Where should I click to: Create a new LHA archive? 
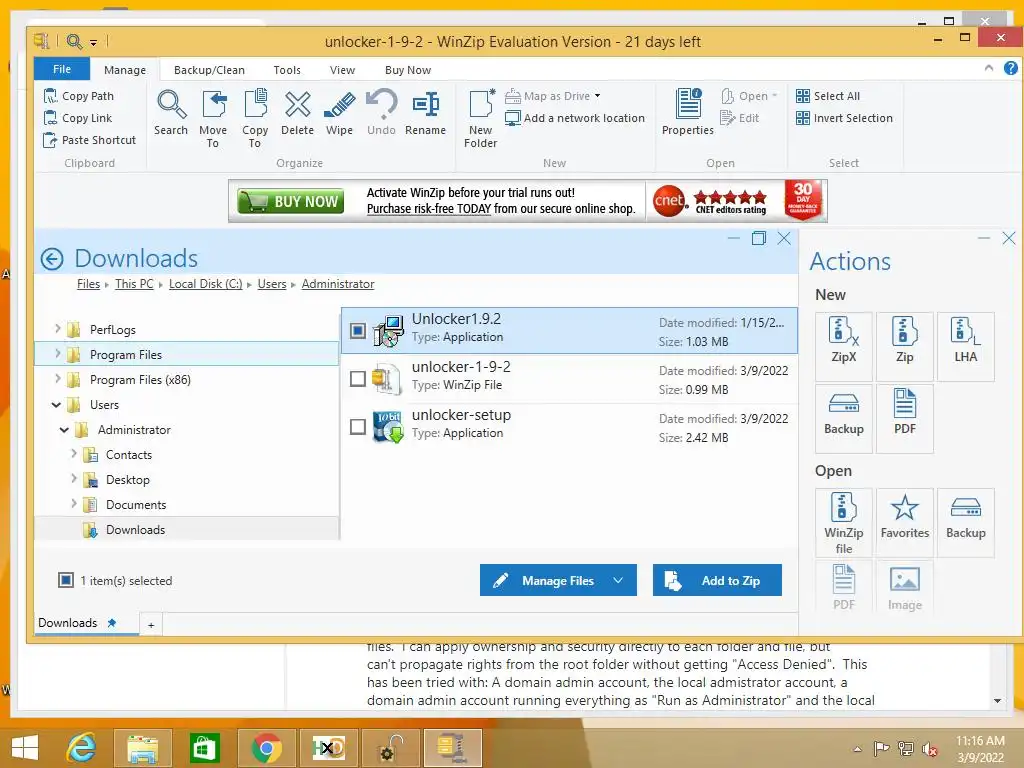[965, 346]
